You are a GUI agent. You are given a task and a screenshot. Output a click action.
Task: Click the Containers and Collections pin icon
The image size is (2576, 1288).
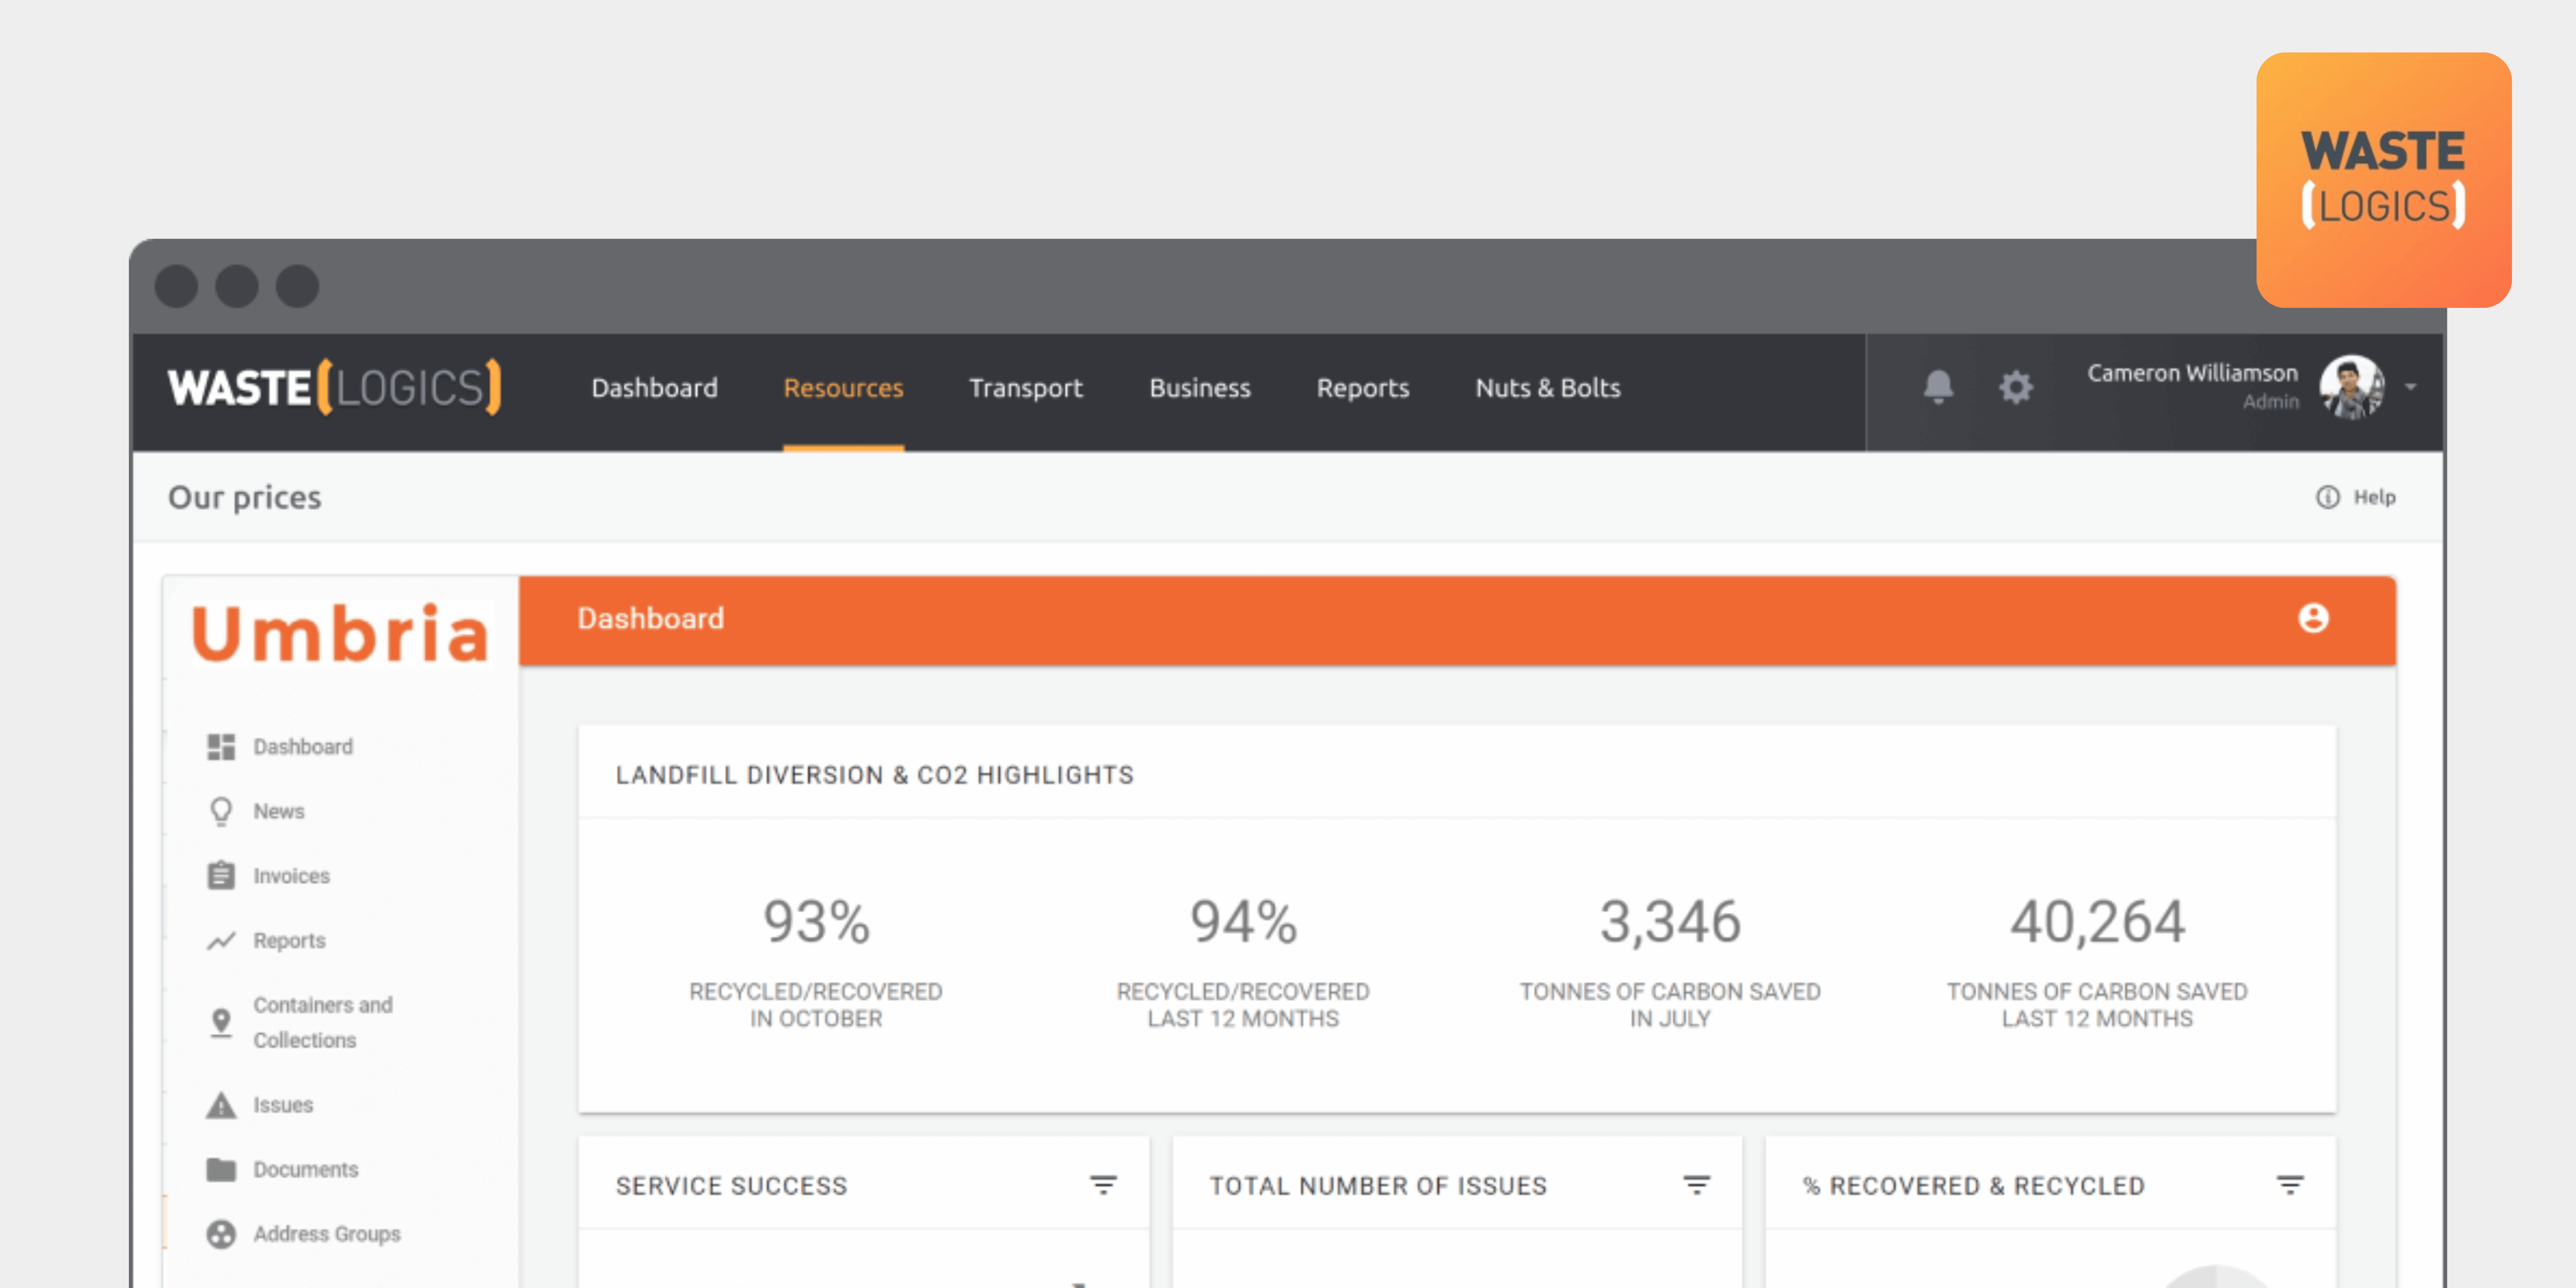click(221, 1022)
